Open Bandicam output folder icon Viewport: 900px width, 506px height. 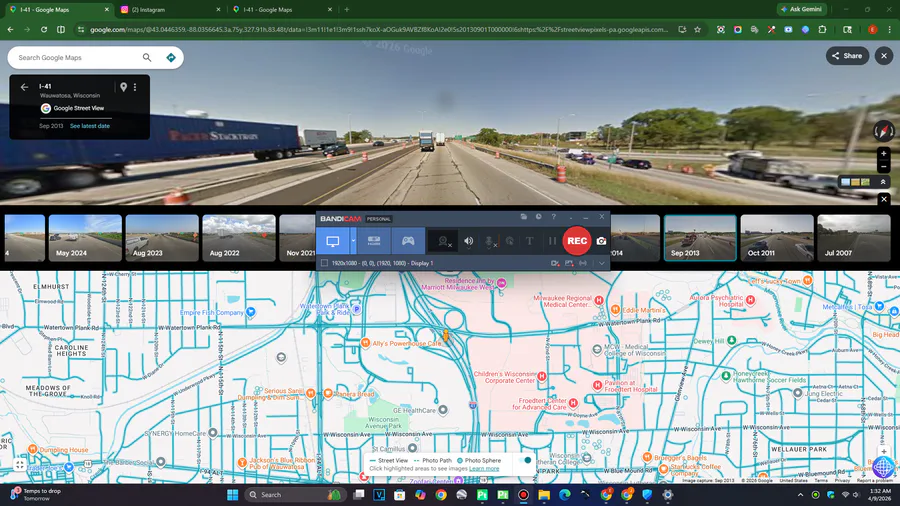coord(523,217)
